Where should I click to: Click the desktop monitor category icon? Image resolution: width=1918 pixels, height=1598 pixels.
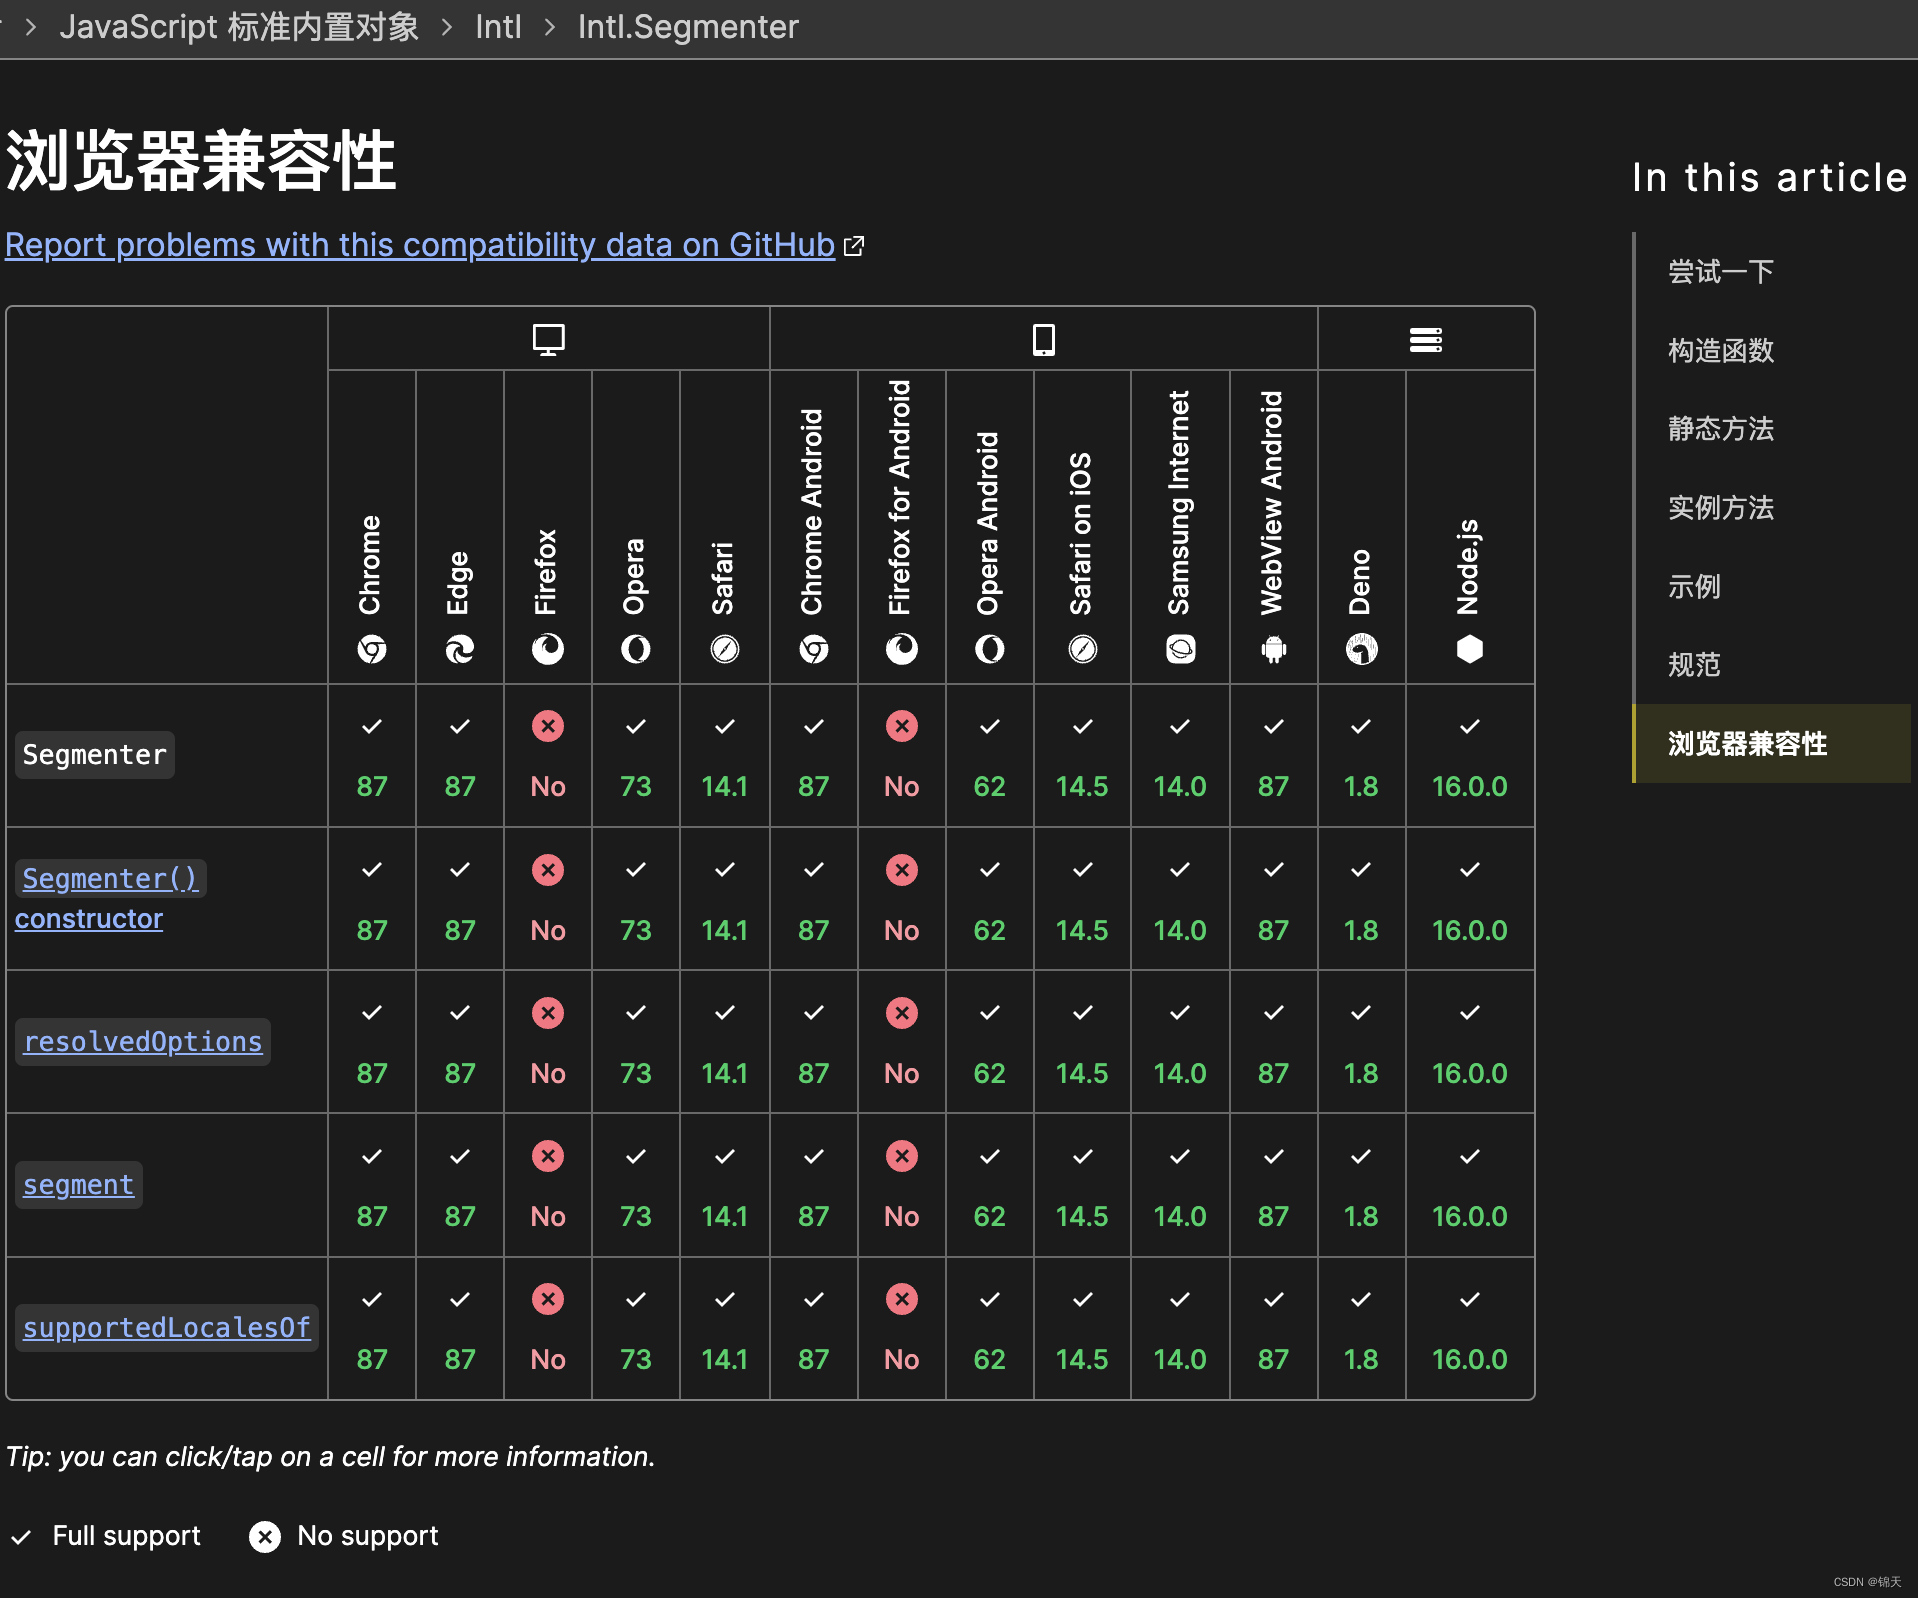click(x=549, y=340)
